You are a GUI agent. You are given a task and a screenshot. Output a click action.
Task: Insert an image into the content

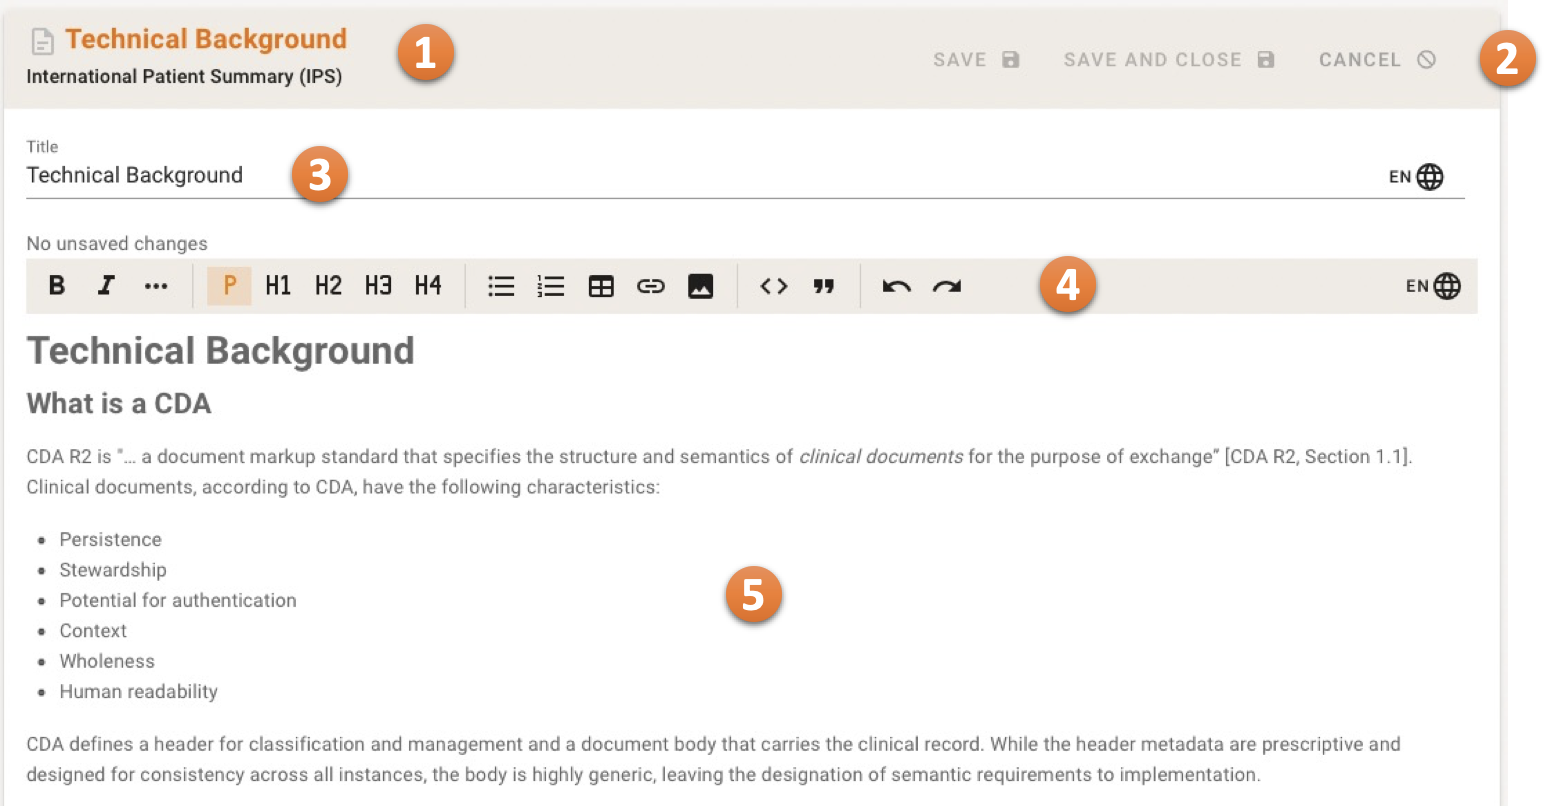tap(701, 287)
